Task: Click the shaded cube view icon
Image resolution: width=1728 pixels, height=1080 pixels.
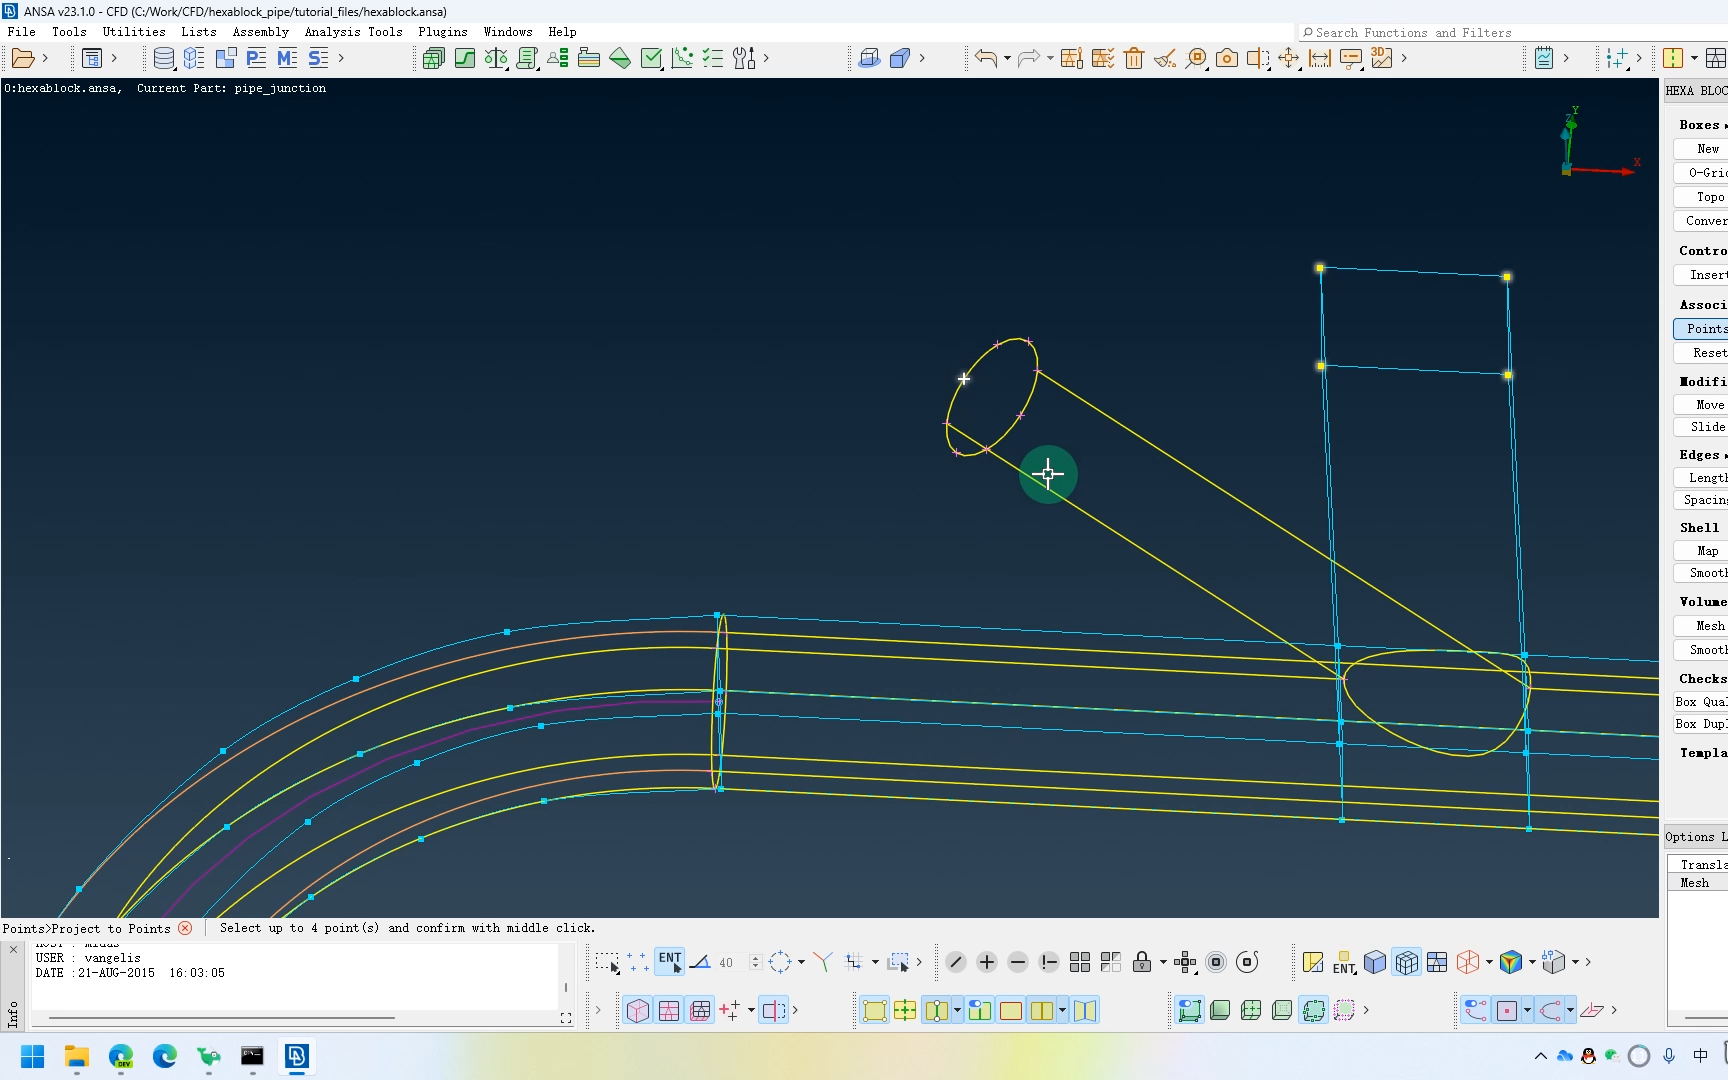Action: (1375, 962)
